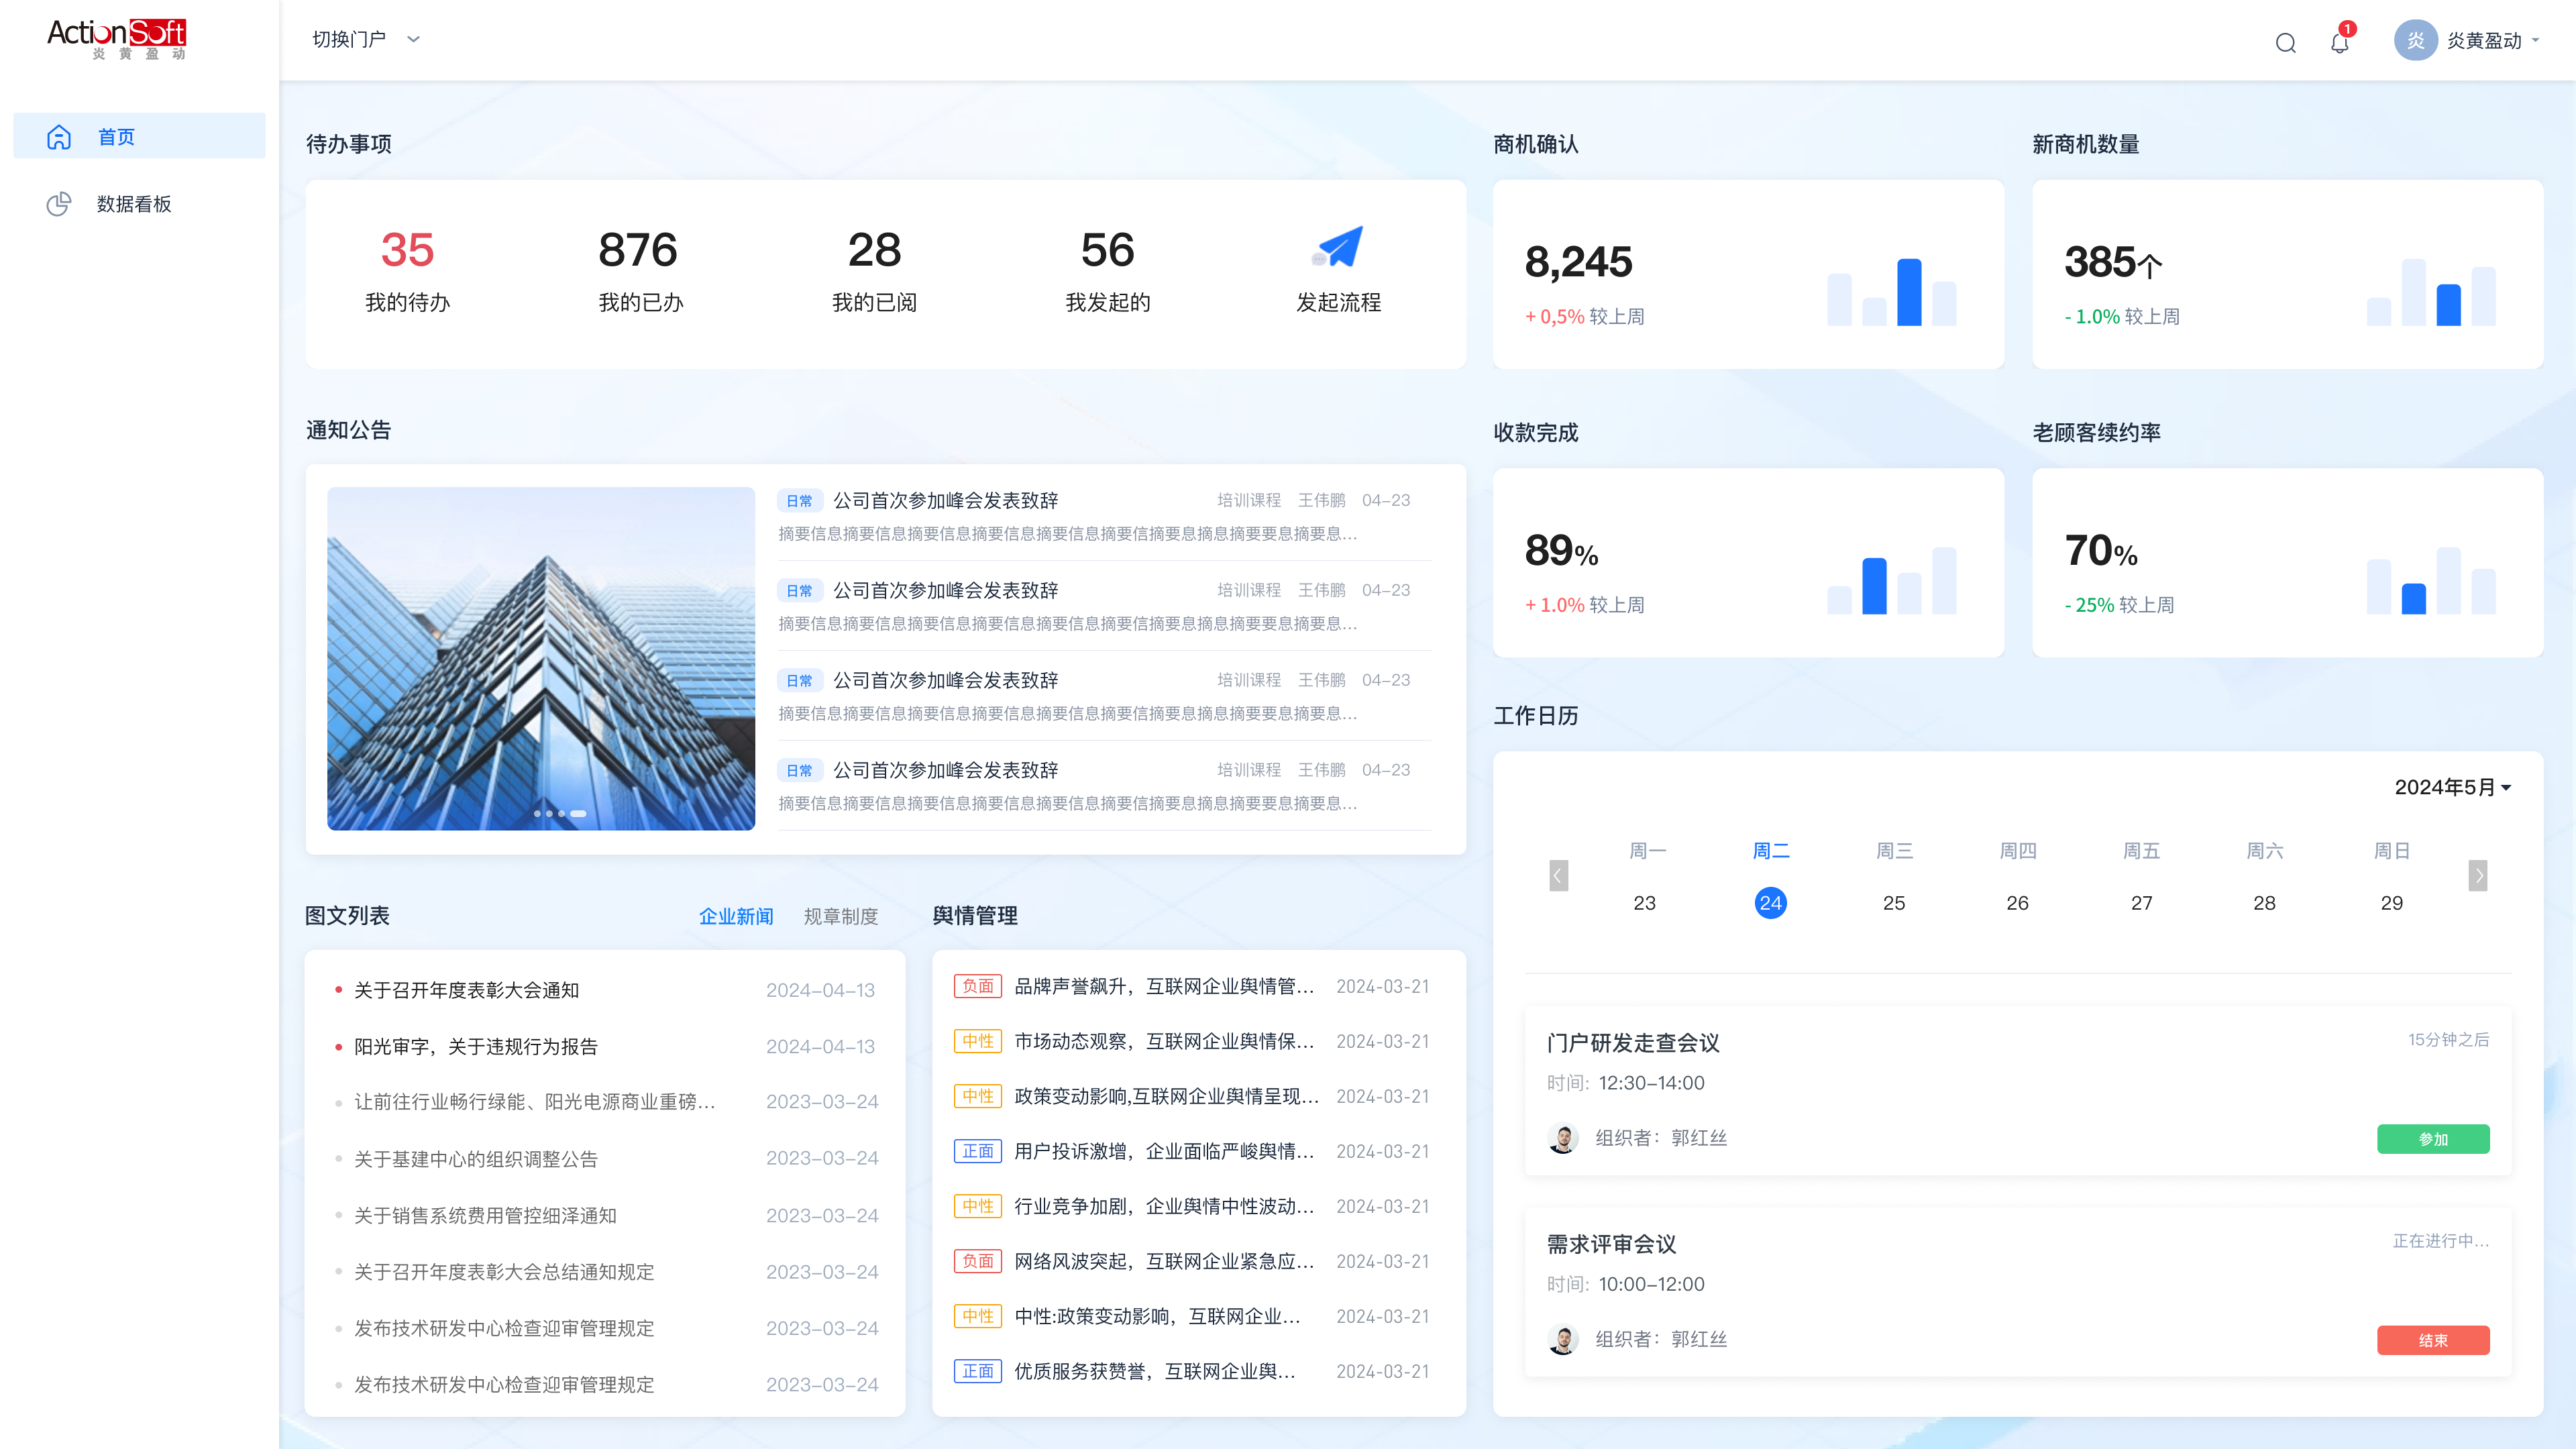This screenshot has height=1449, width=2576.
Task: Click the 商机确认 bar chart
Action: (x=1891, y=292)
